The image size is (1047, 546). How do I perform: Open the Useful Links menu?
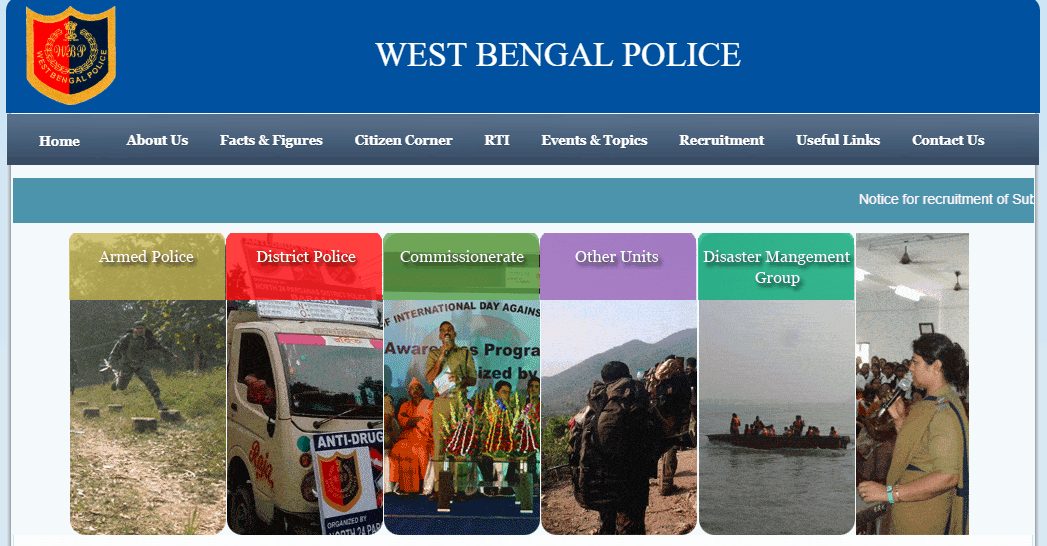pos(838,140)
